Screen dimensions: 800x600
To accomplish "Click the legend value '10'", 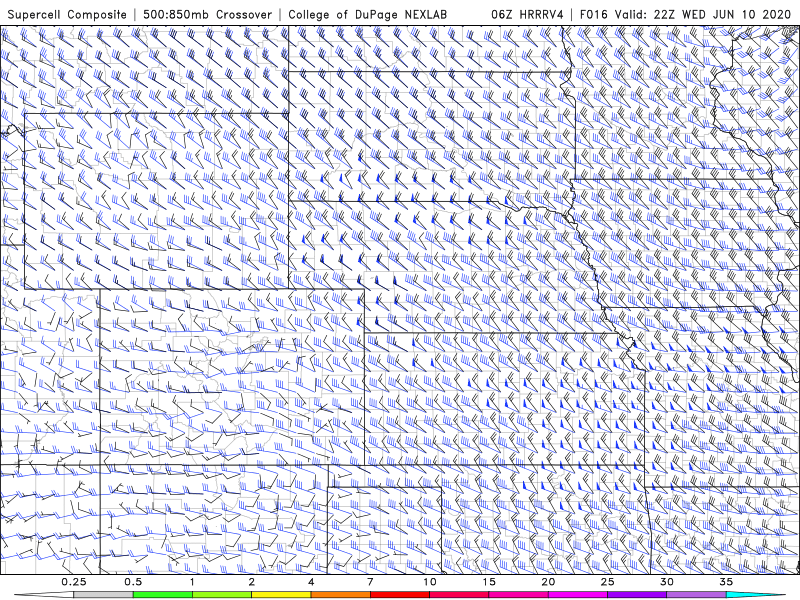I will [x=430, y=582].
